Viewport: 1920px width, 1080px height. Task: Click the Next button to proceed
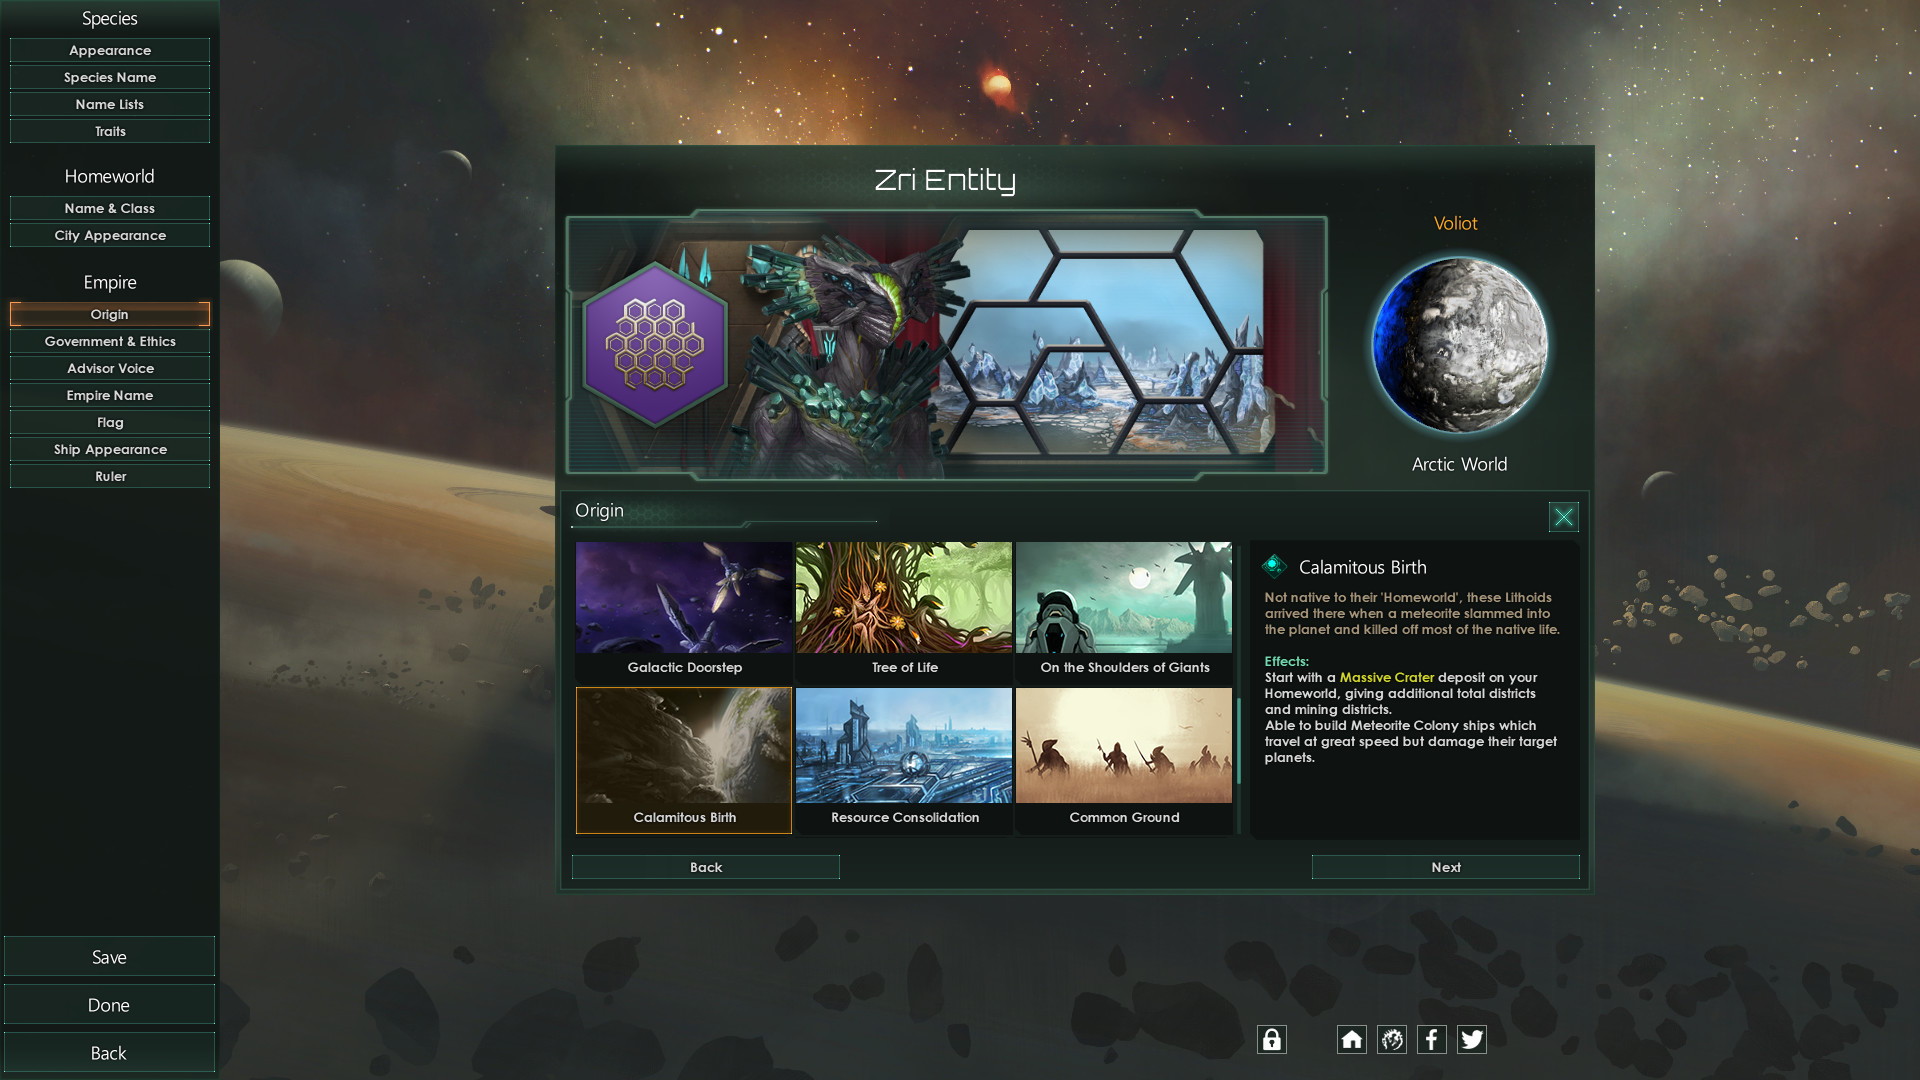[x=1447, y=866]
